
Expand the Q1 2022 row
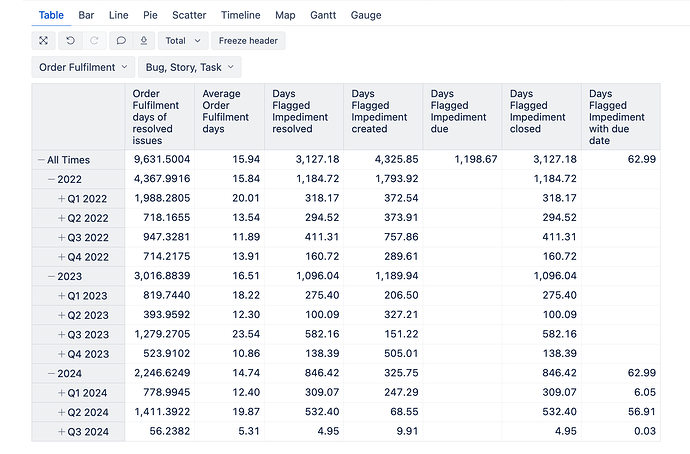pos(61,199)
